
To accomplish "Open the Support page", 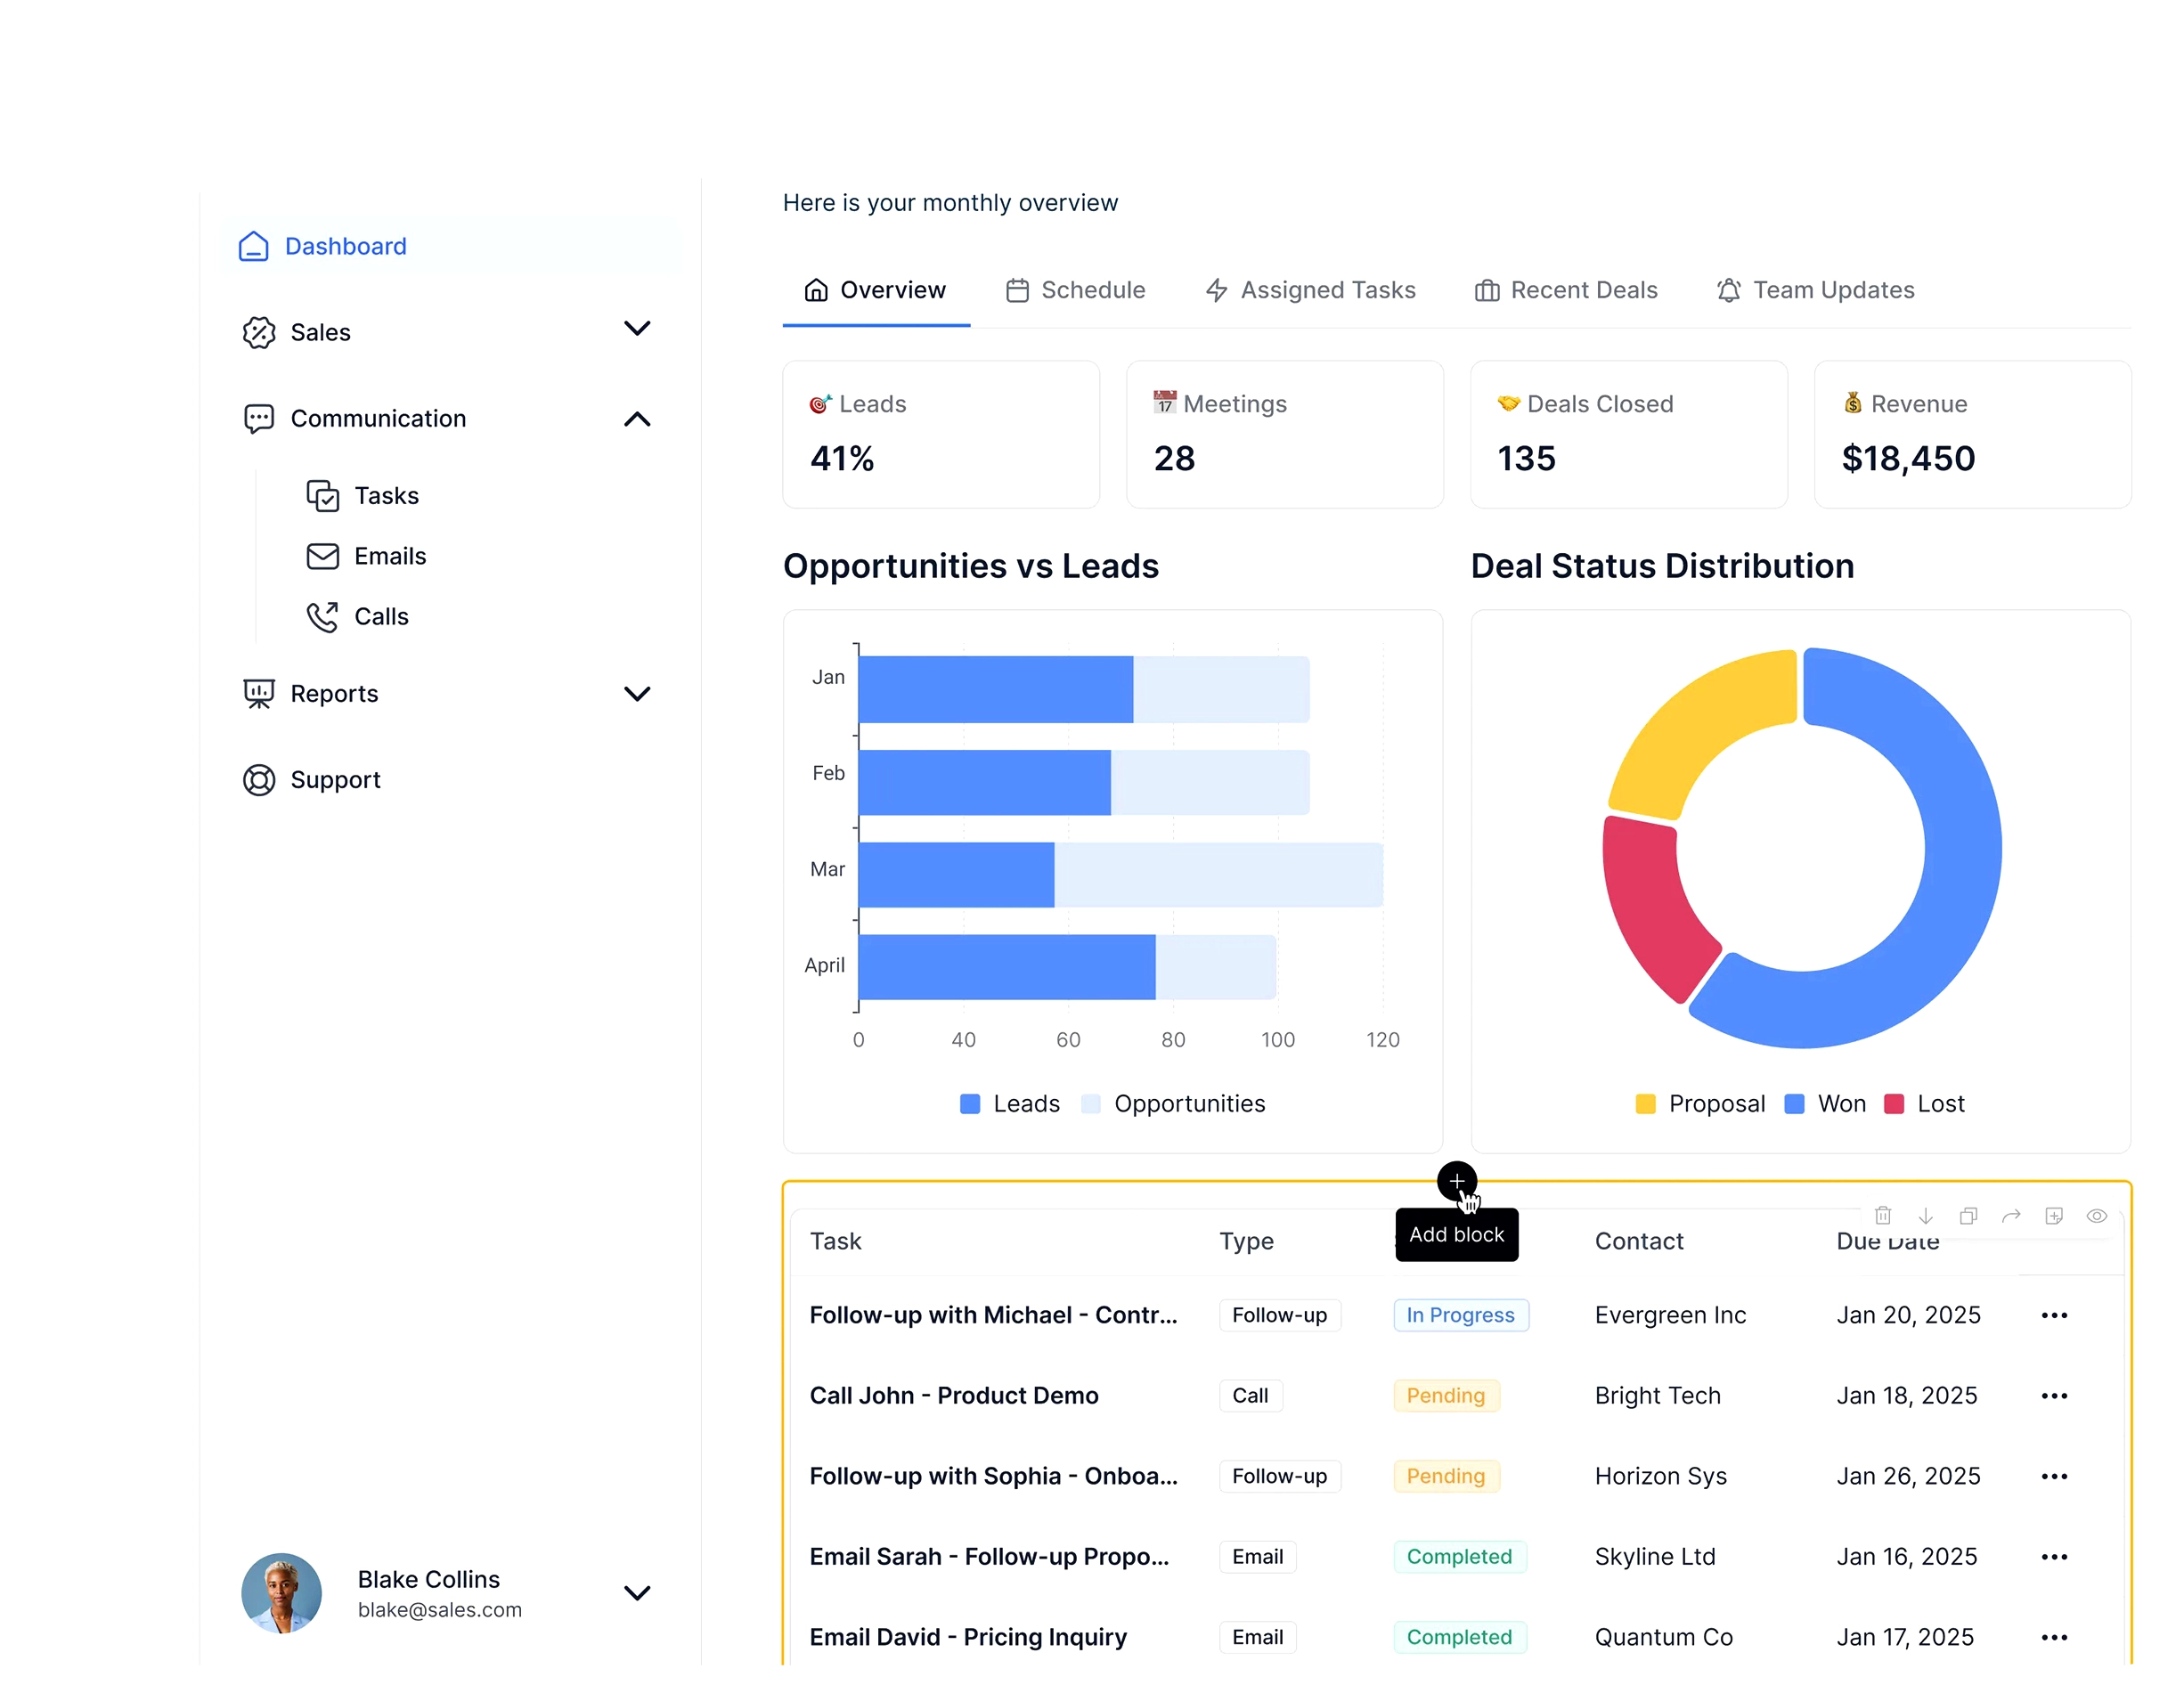I will [x=335, y=779].
